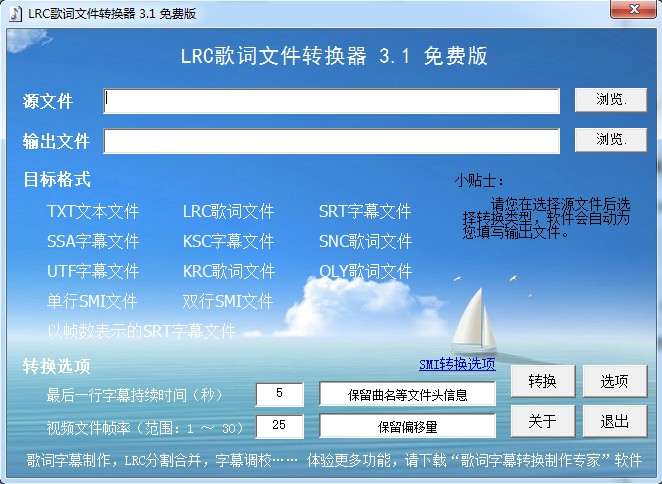The width and height of the screenshot is (662, 484).
Task: Select KSC字幕文件 target format
Action: pyautogui.click(x=228, y=241)
